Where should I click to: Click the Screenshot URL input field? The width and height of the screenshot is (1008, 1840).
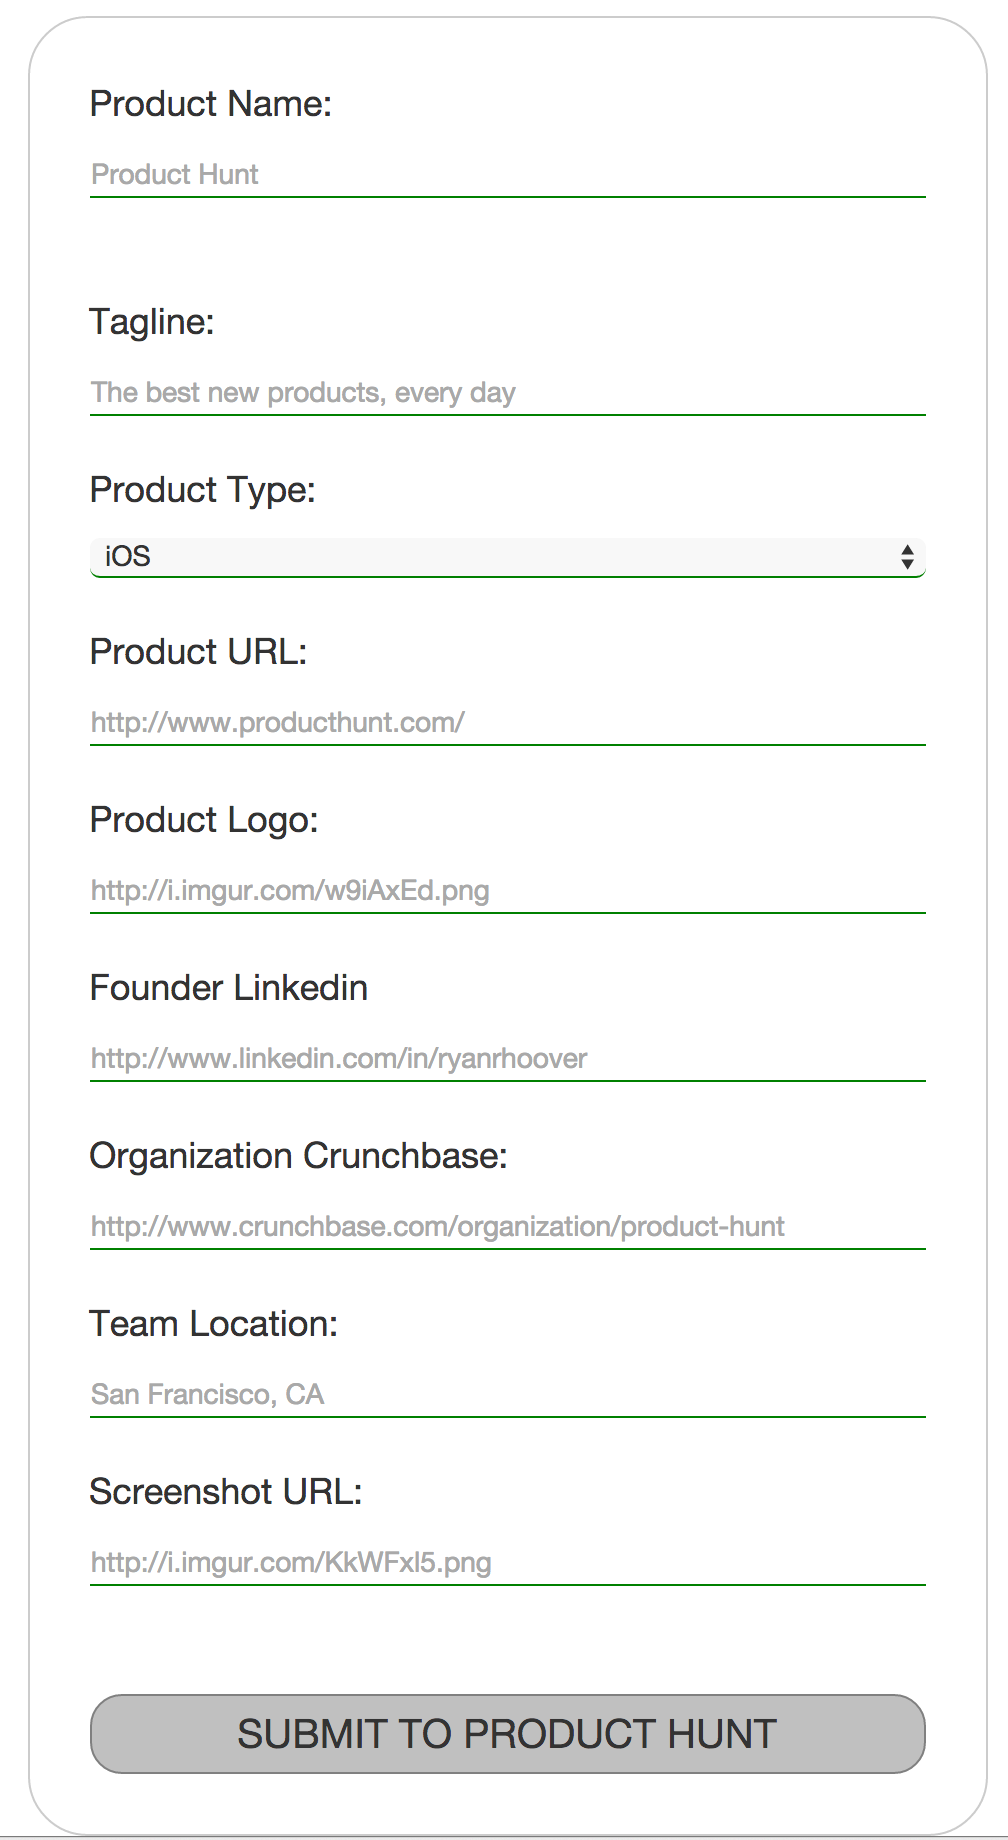(x=507, y=1563)
